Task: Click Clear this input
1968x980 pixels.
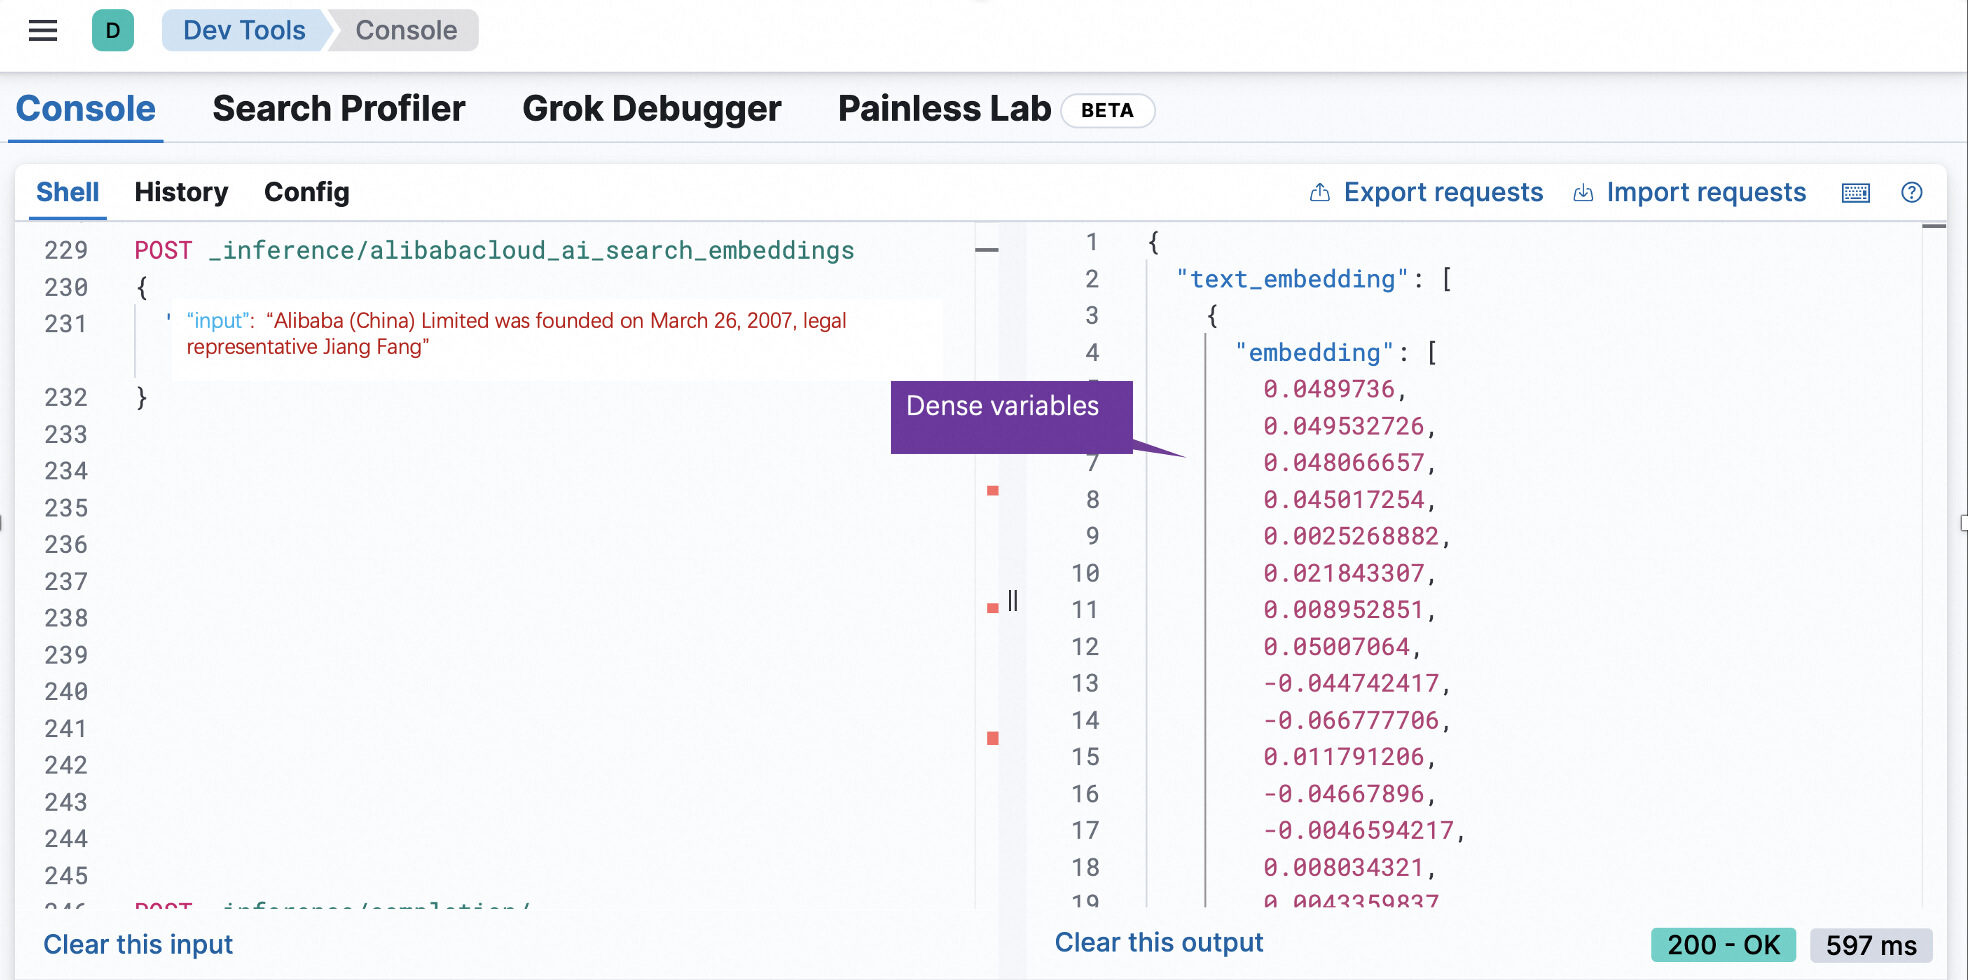Action: coord(138,945)
